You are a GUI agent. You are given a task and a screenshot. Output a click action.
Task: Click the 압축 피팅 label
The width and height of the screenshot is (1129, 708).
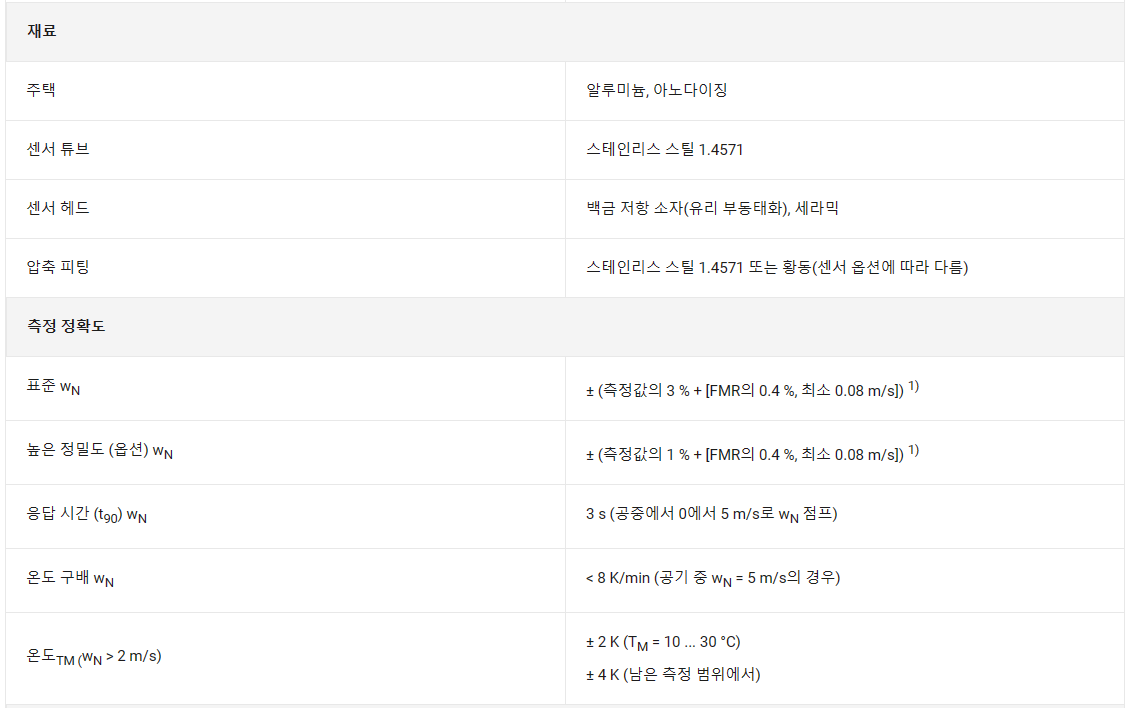click(x=58, y=267)
